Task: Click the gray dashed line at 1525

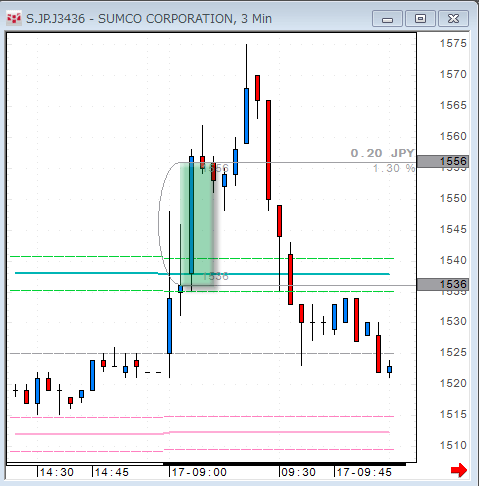Action: [x=202, y=353]
